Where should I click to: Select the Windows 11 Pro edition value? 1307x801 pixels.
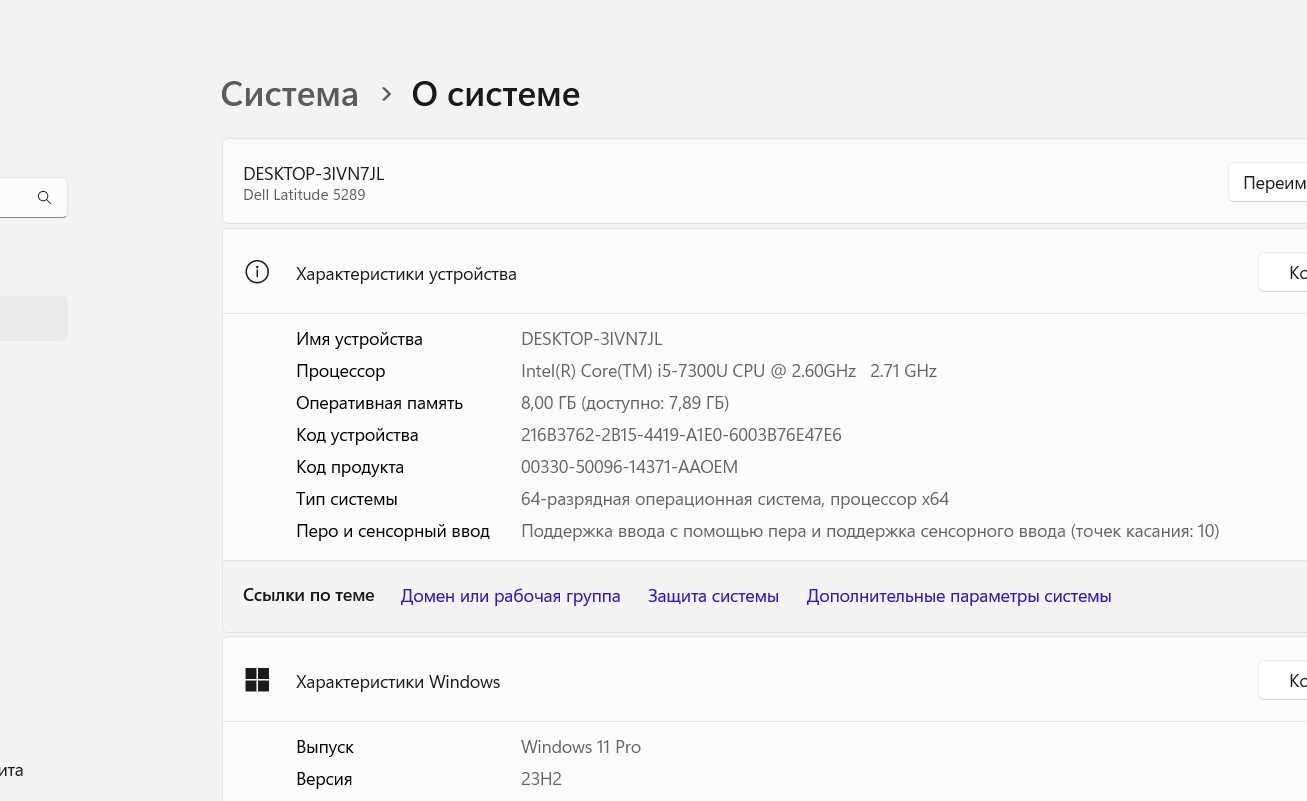[x=581, y=747]
